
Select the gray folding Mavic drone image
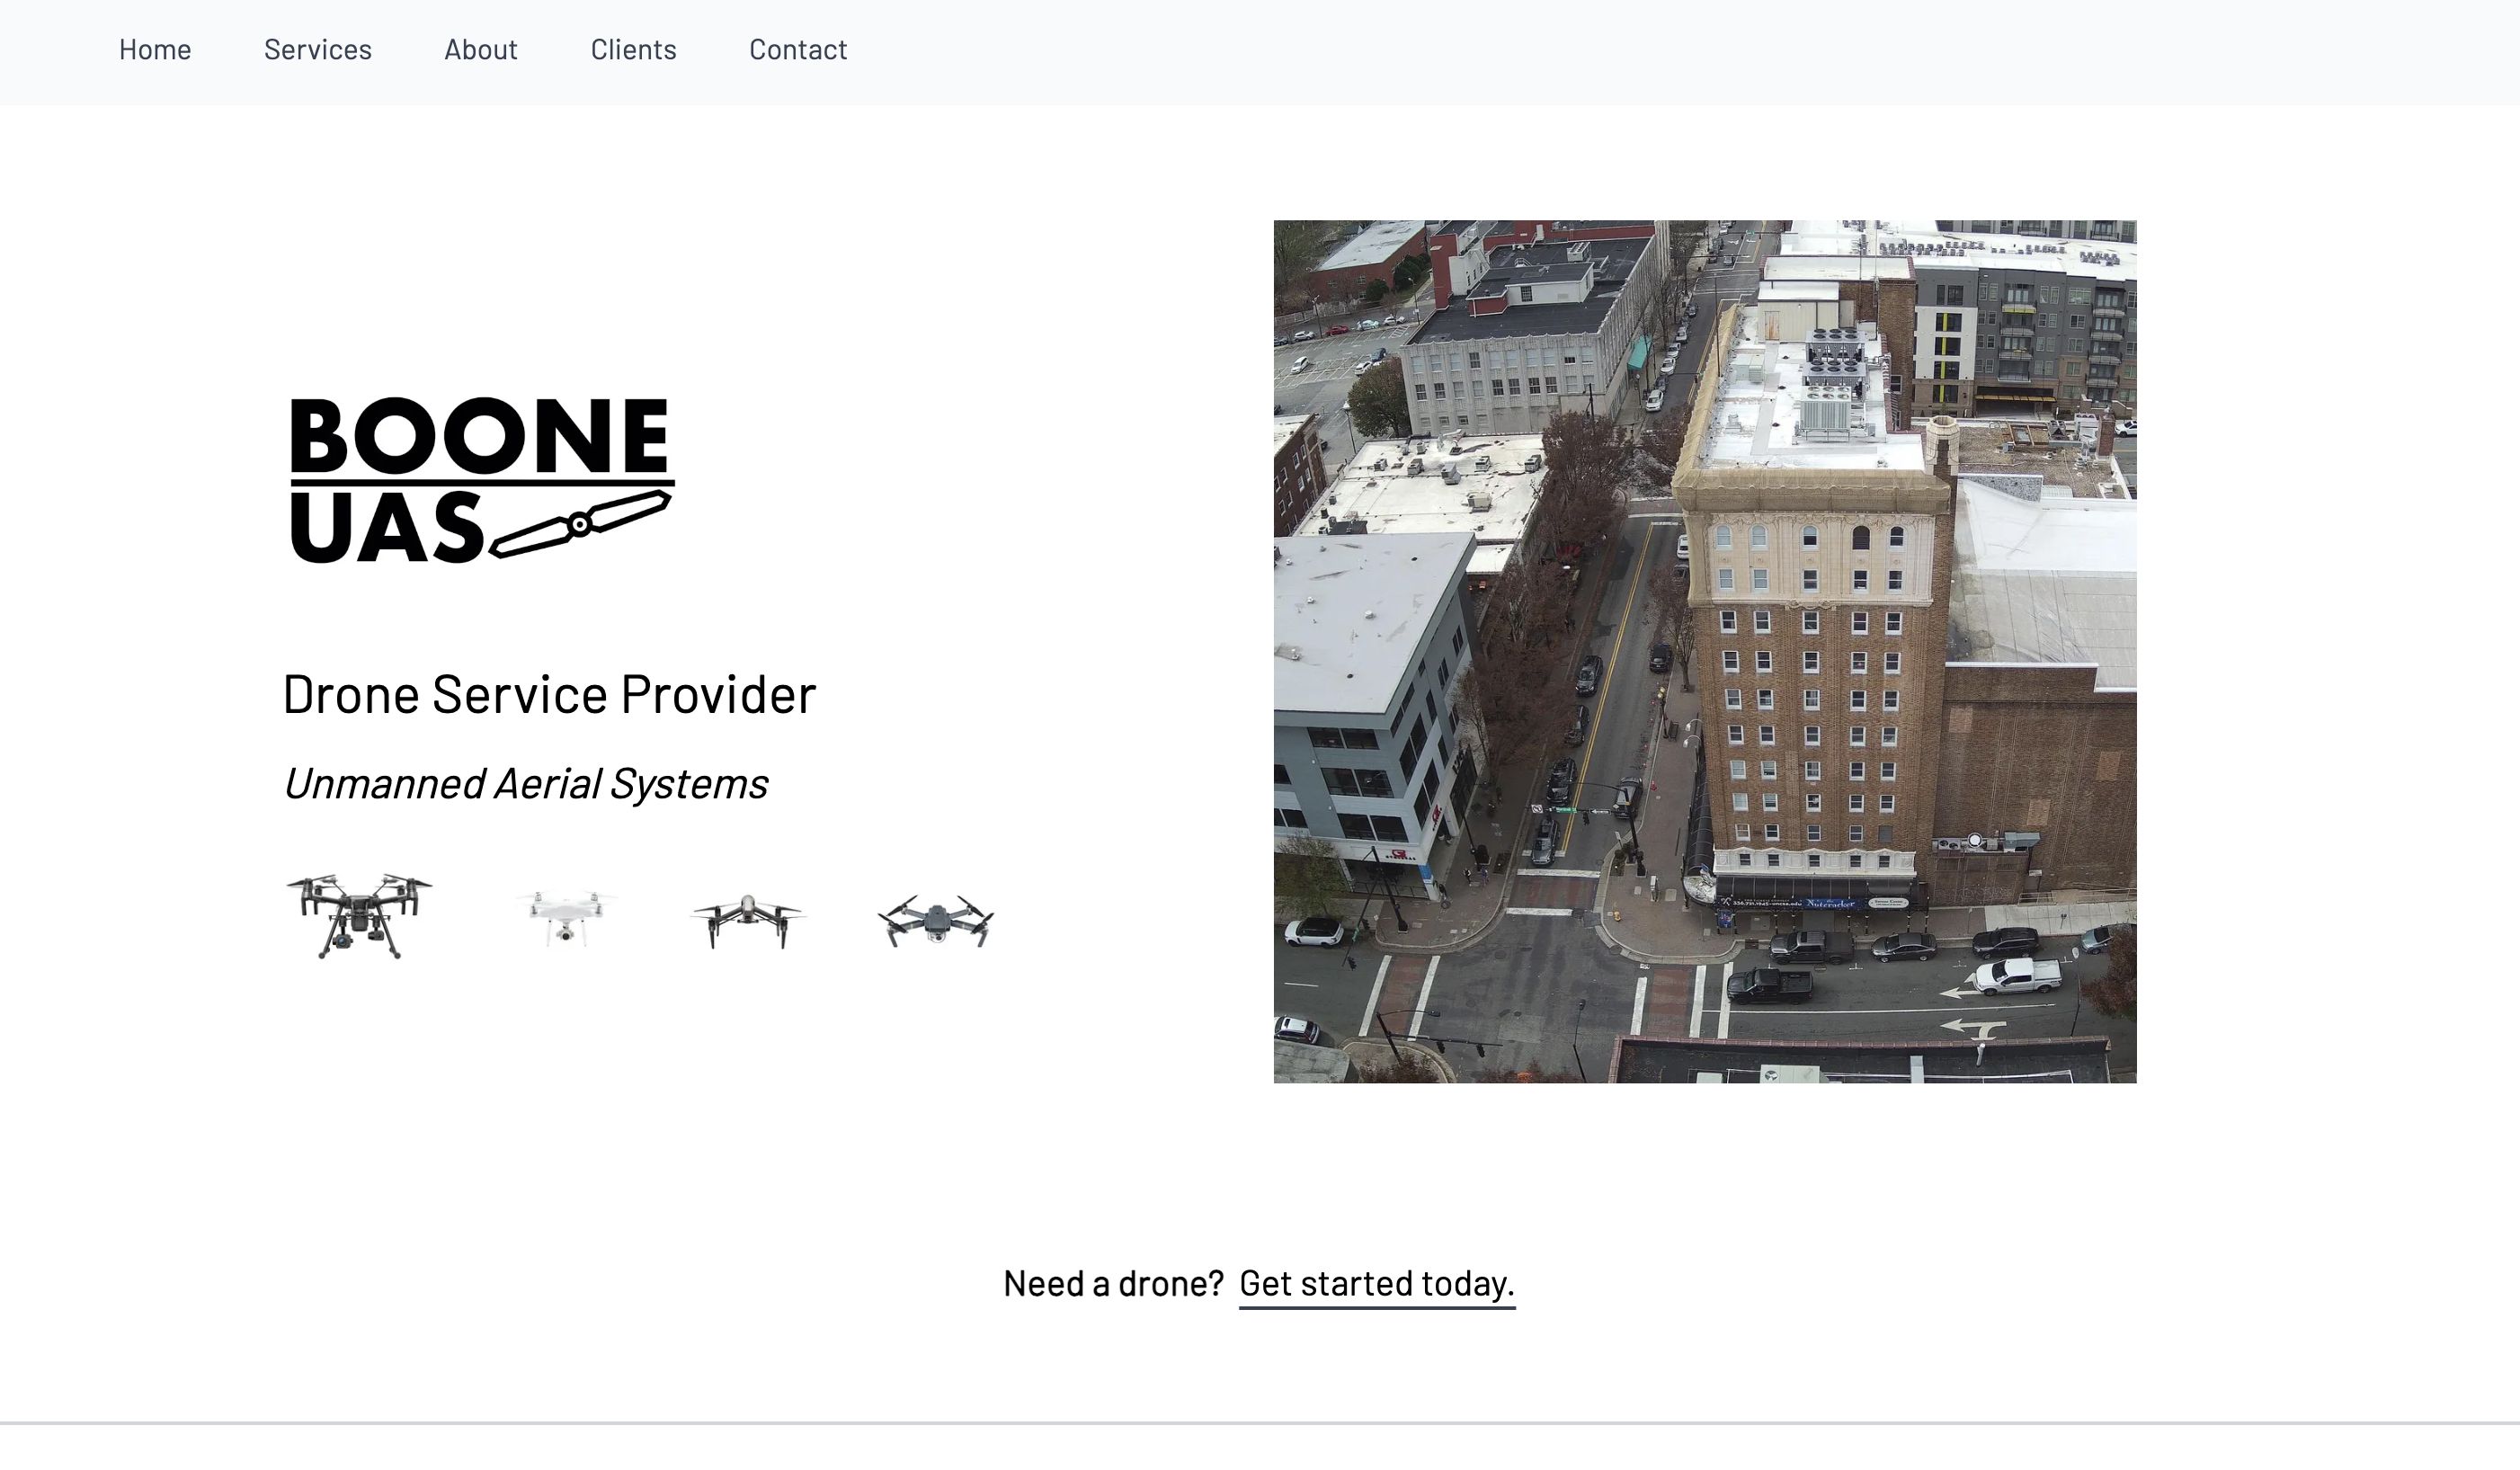936,920
